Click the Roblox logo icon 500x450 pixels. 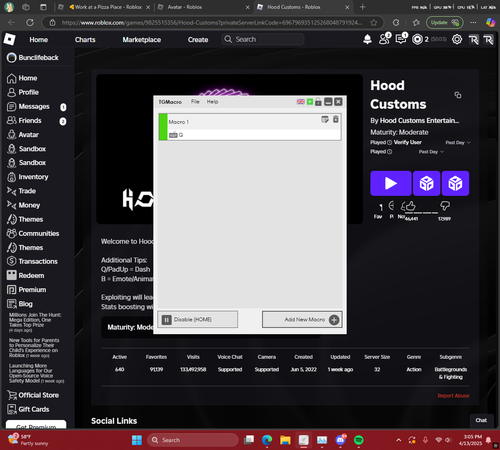[10, 39]
